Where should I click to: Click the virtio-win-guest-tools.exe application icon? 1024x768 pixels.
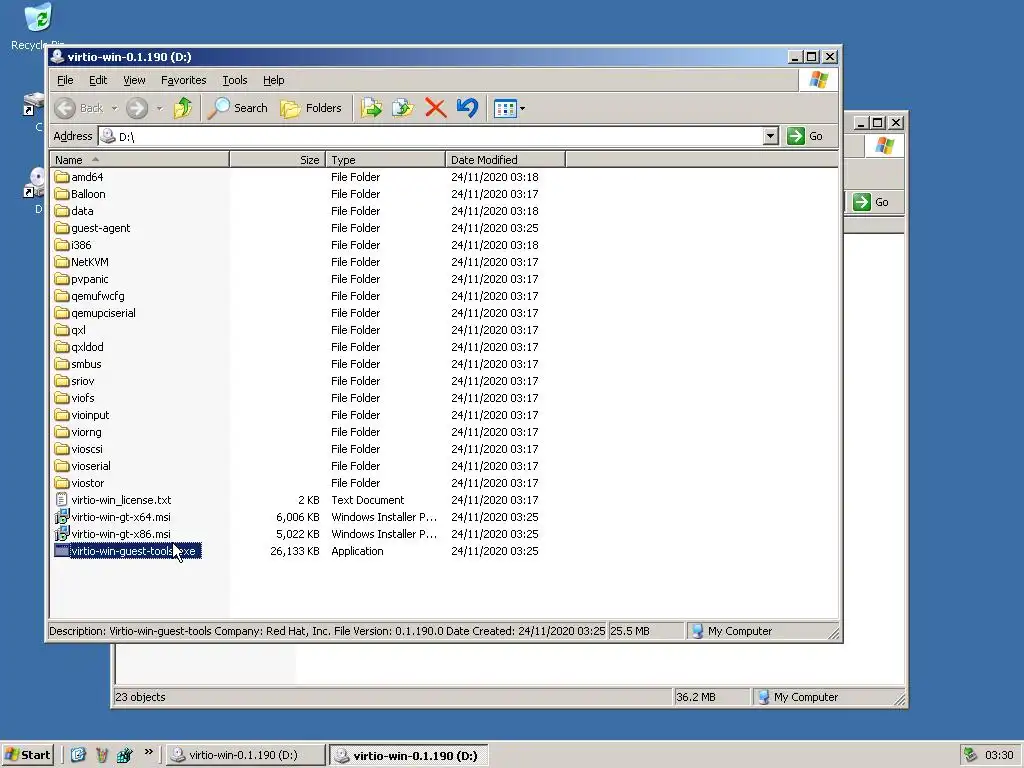[x=62, y=551]
